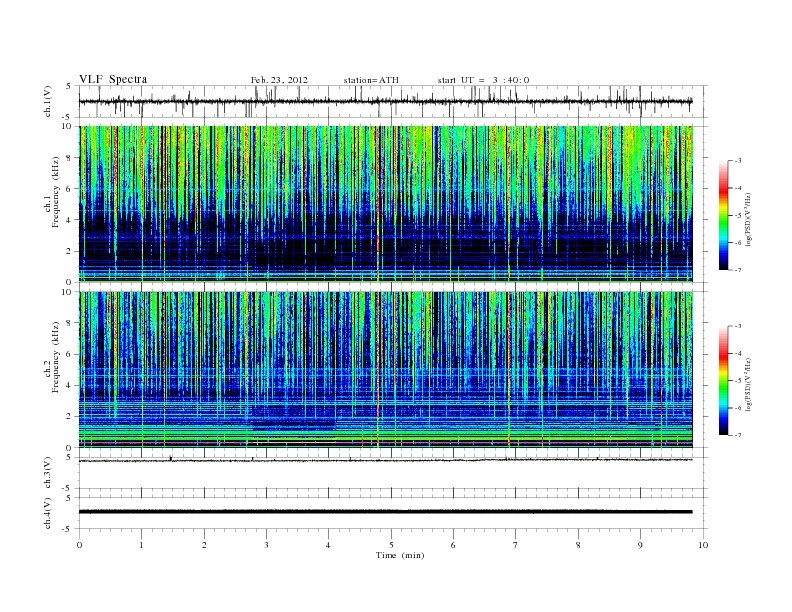
Task: Click the "-7" tick on ch.1 colorbar
Action: pos(738,270)
